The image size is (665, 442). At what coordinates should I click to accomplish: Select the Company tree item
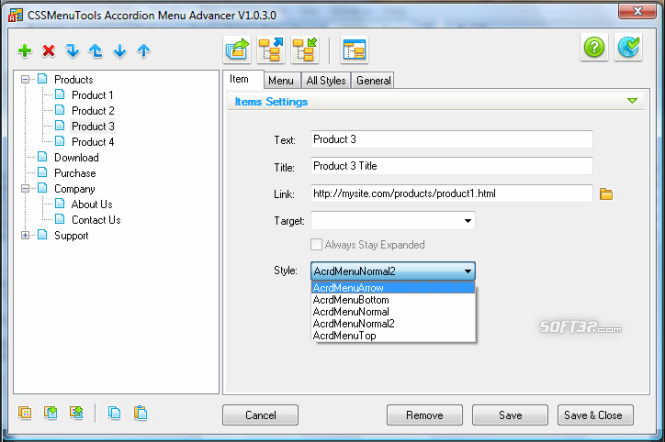point(75,189)
